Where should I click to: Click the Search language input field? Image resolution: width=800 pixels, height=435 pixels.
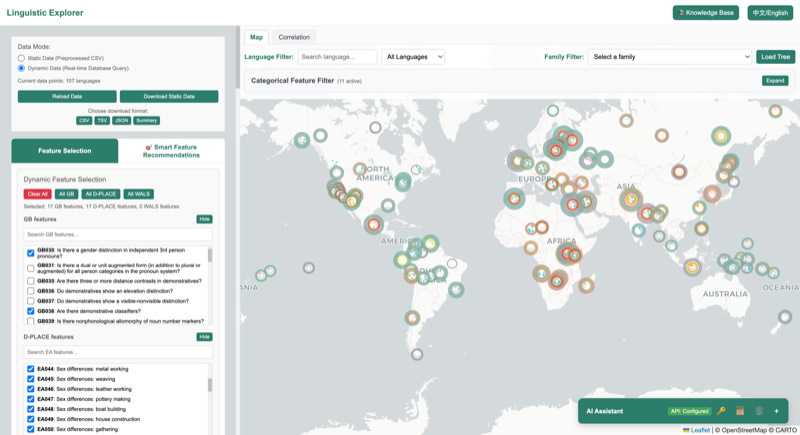pyautogui.click(x=337, y=57)
